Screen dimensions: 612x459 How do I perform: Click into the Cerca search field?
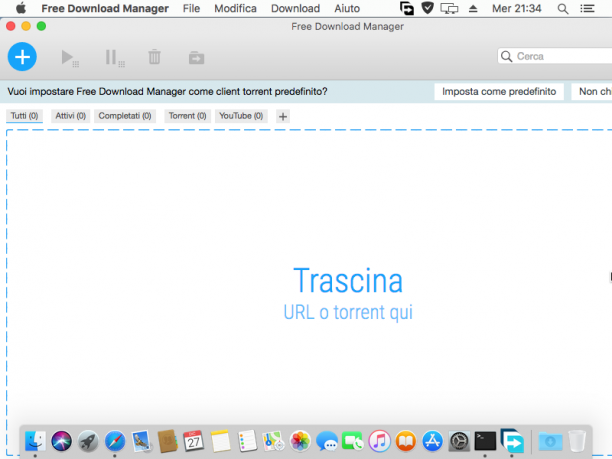[x=555, y=56]
